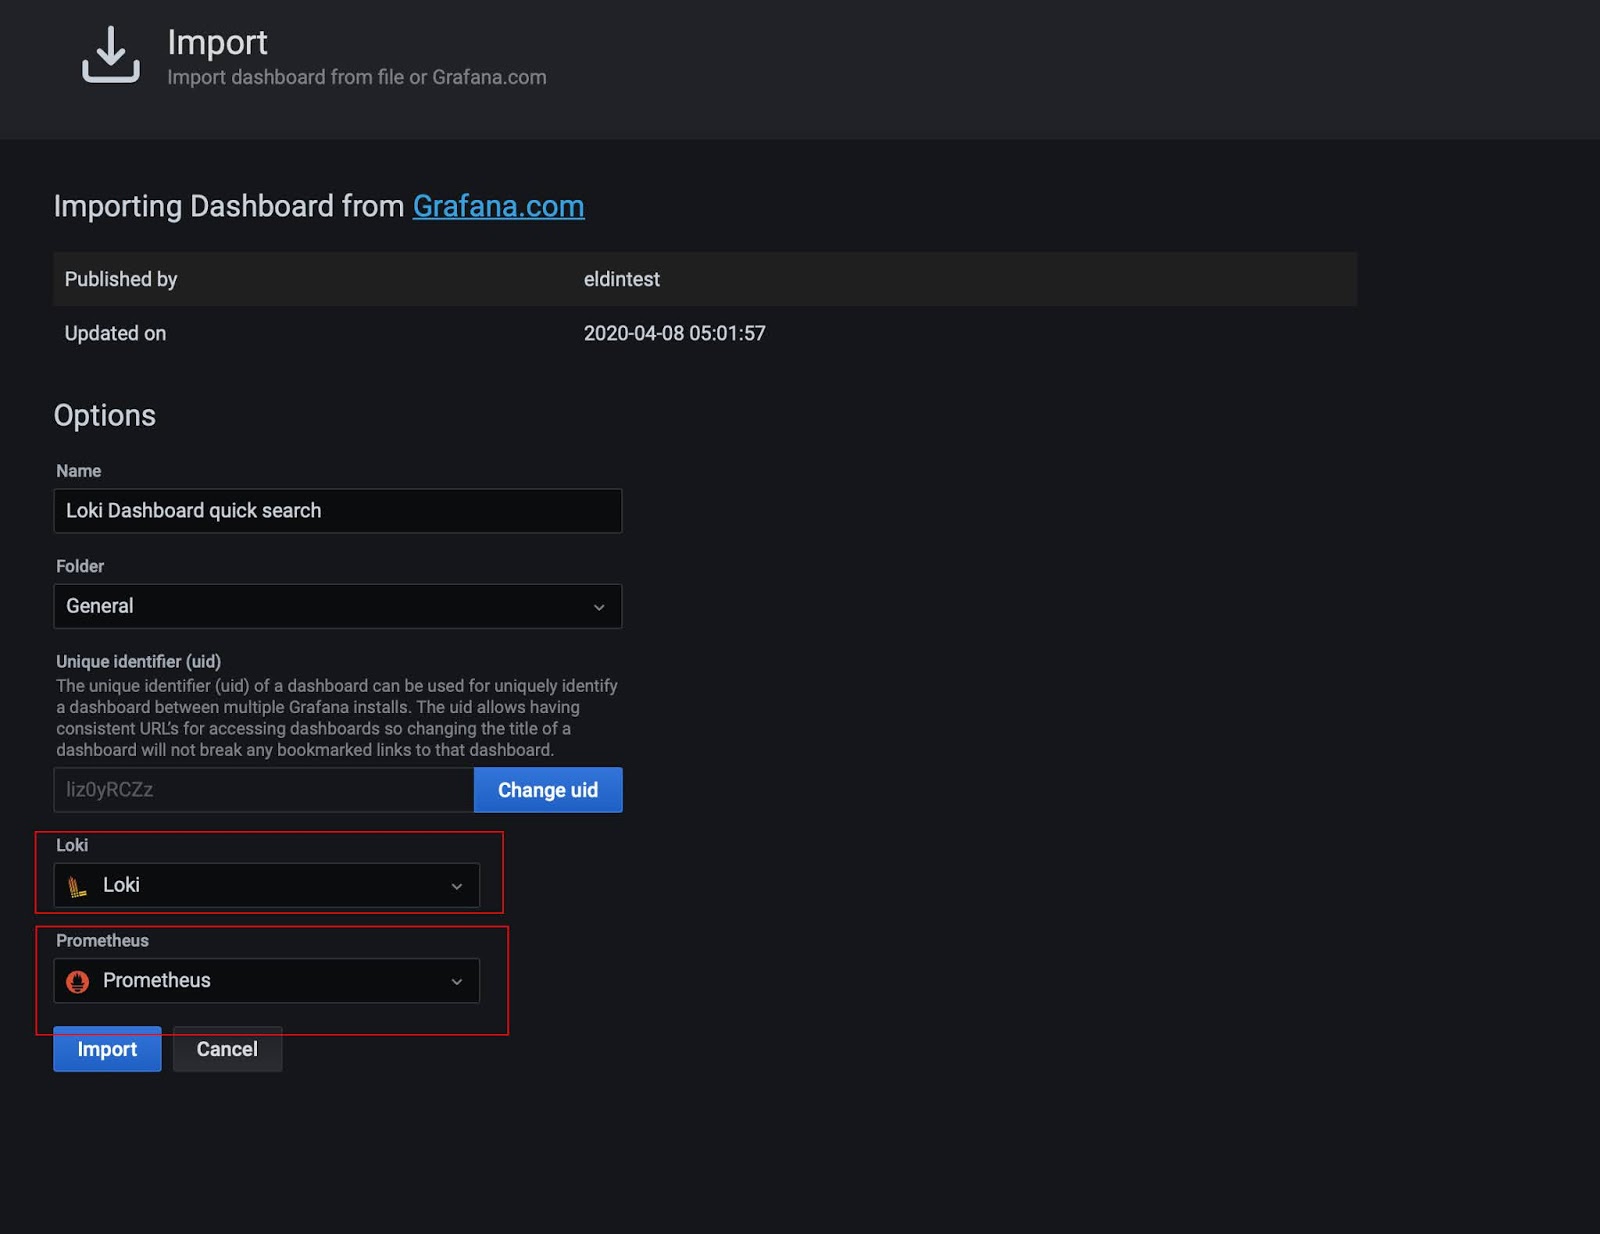This screenshot has width=1600, height=1234.
Task: Click the Change uid button
Action: click(x=548, y=790)
